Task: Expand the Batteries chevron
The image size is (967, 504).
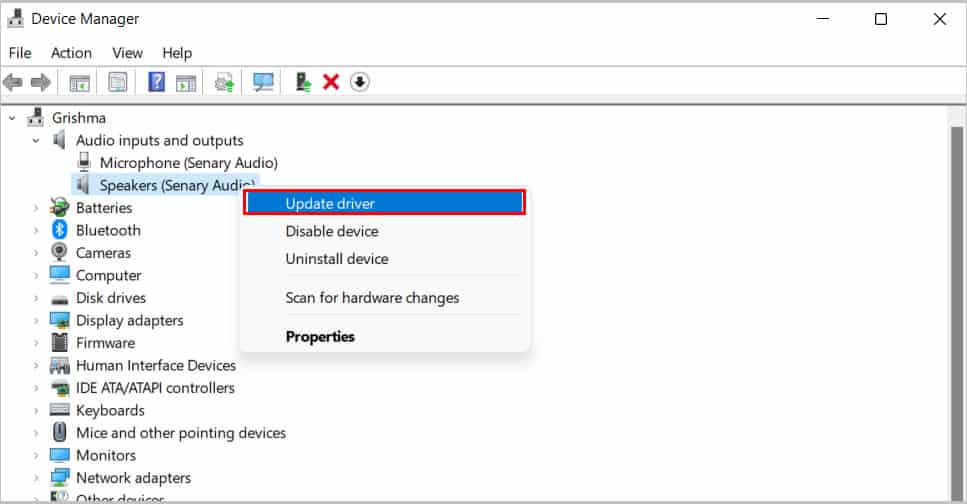Action: 36,208
